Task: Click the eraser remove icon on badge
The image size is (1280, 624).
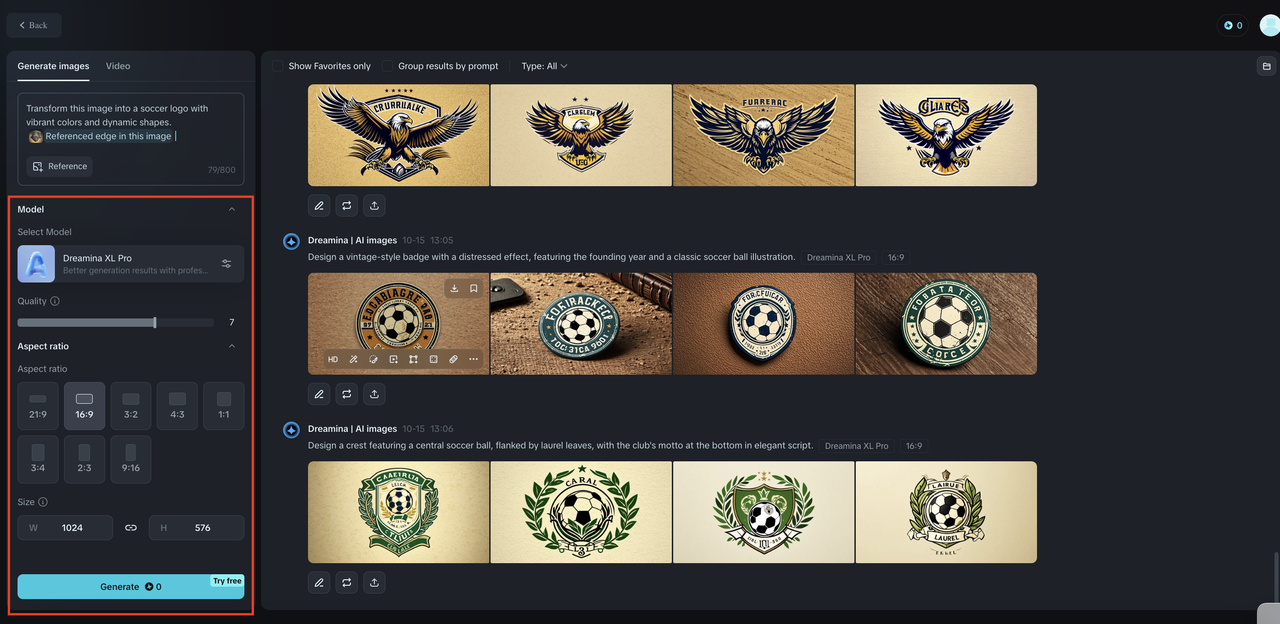Action: click(453, 359)
